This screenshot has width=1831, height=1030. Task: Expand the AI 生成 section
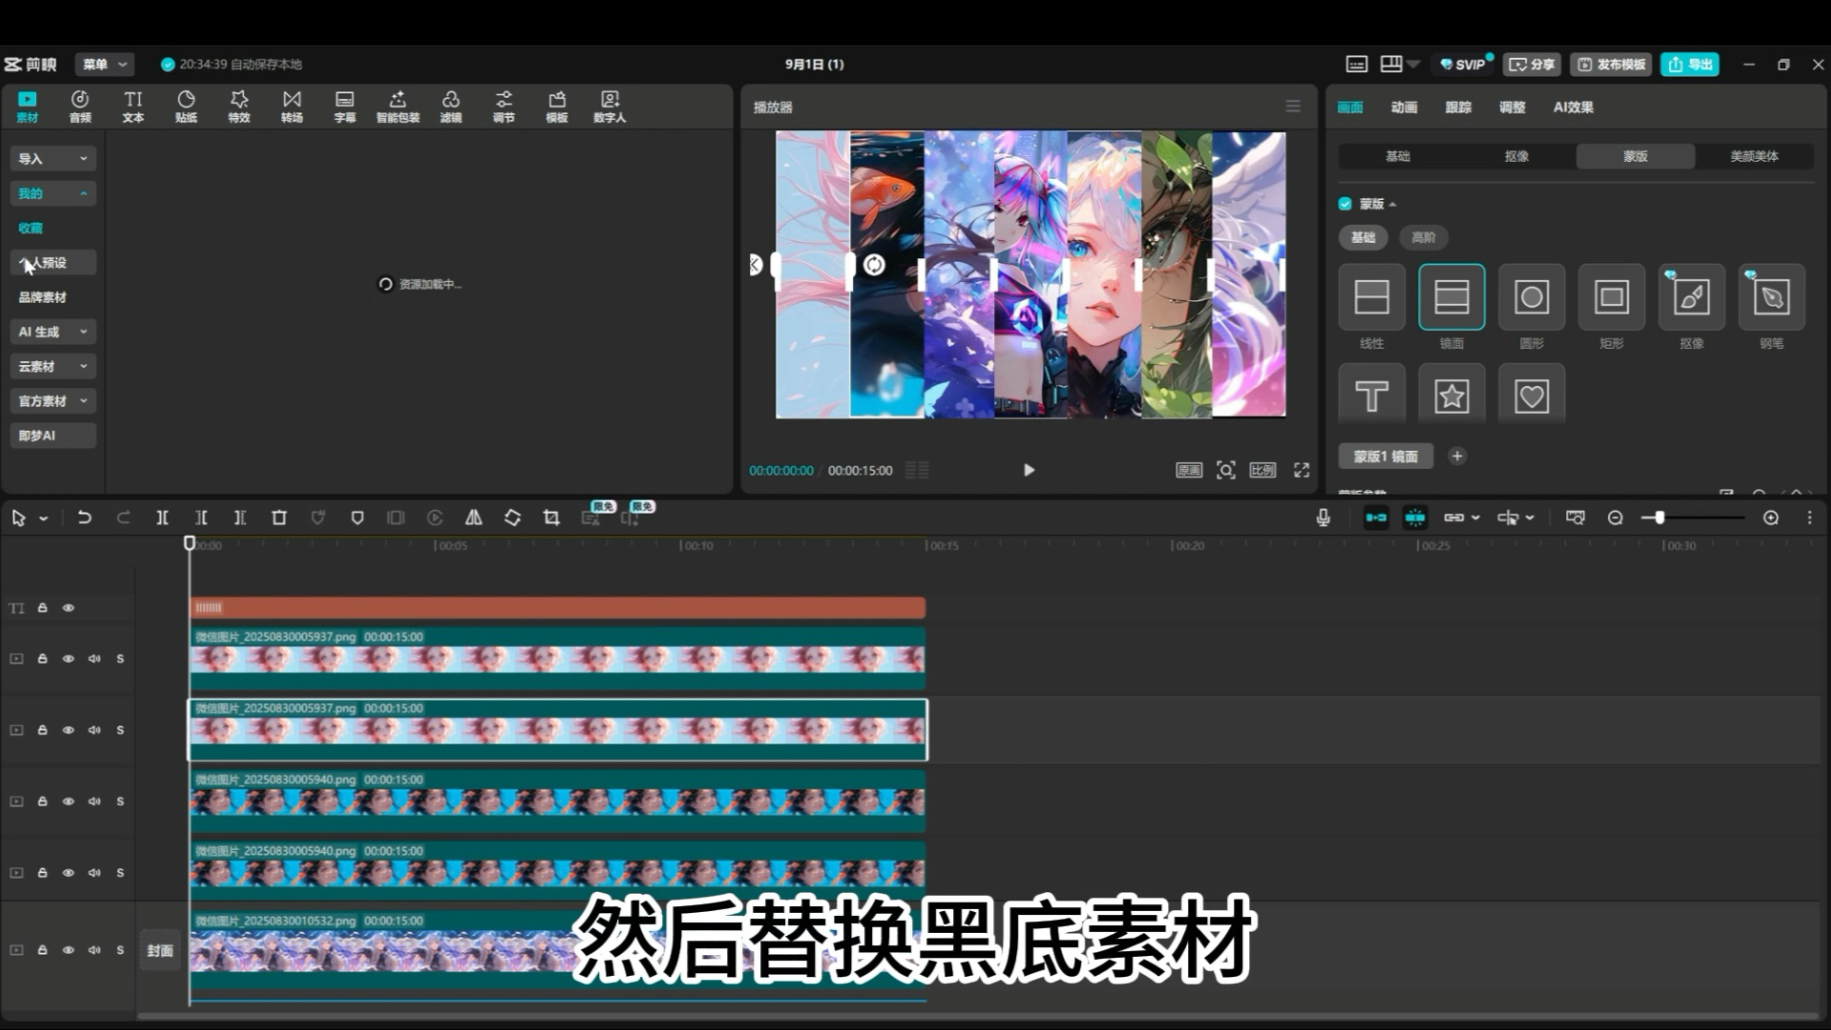[53, 331]
